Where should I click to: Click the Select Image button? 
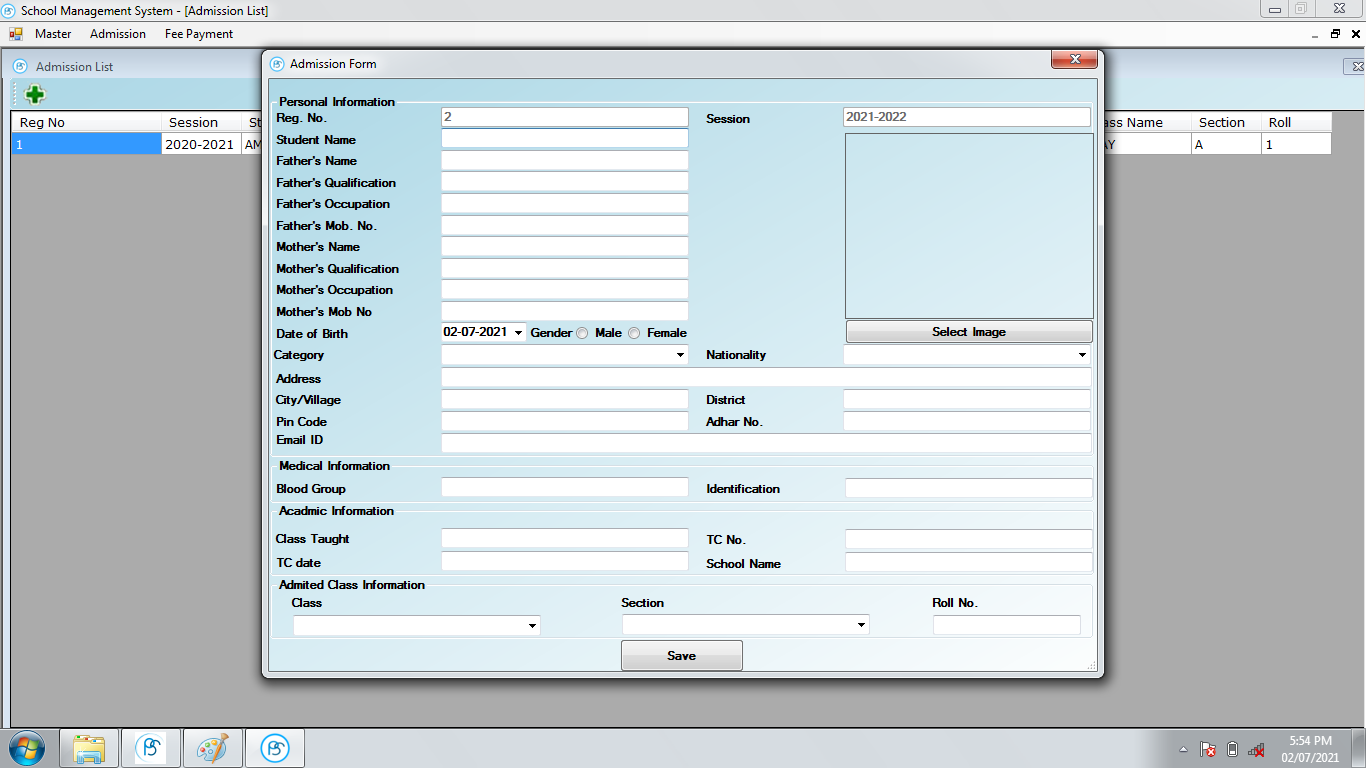coord(968,332)
